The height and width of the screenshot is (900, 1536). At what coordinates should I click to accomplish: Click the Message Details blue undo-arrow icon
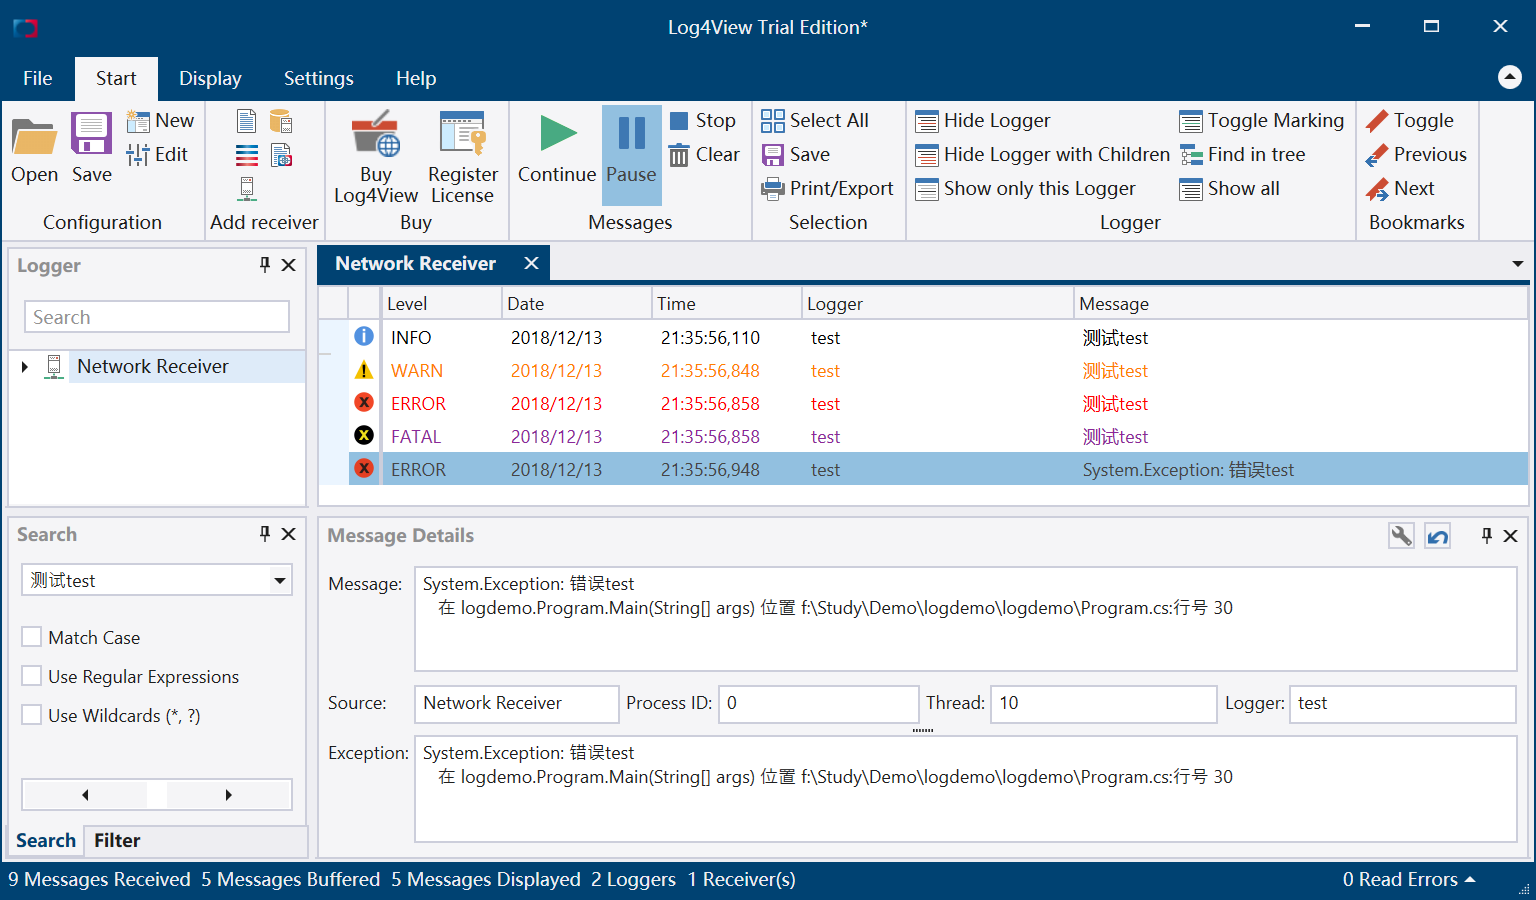click(1438, 536)
